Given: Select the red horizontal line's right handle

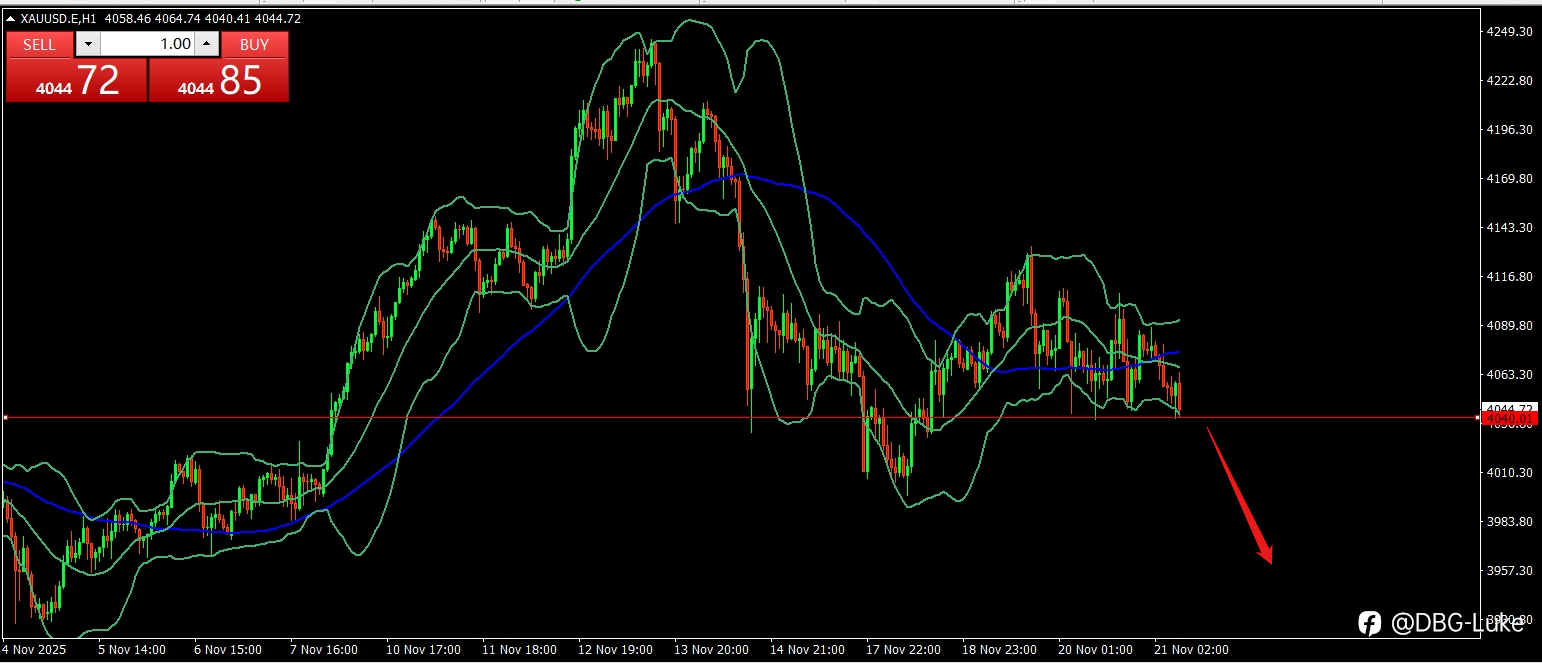Looking at the screenshot, I should (1478, 417).
